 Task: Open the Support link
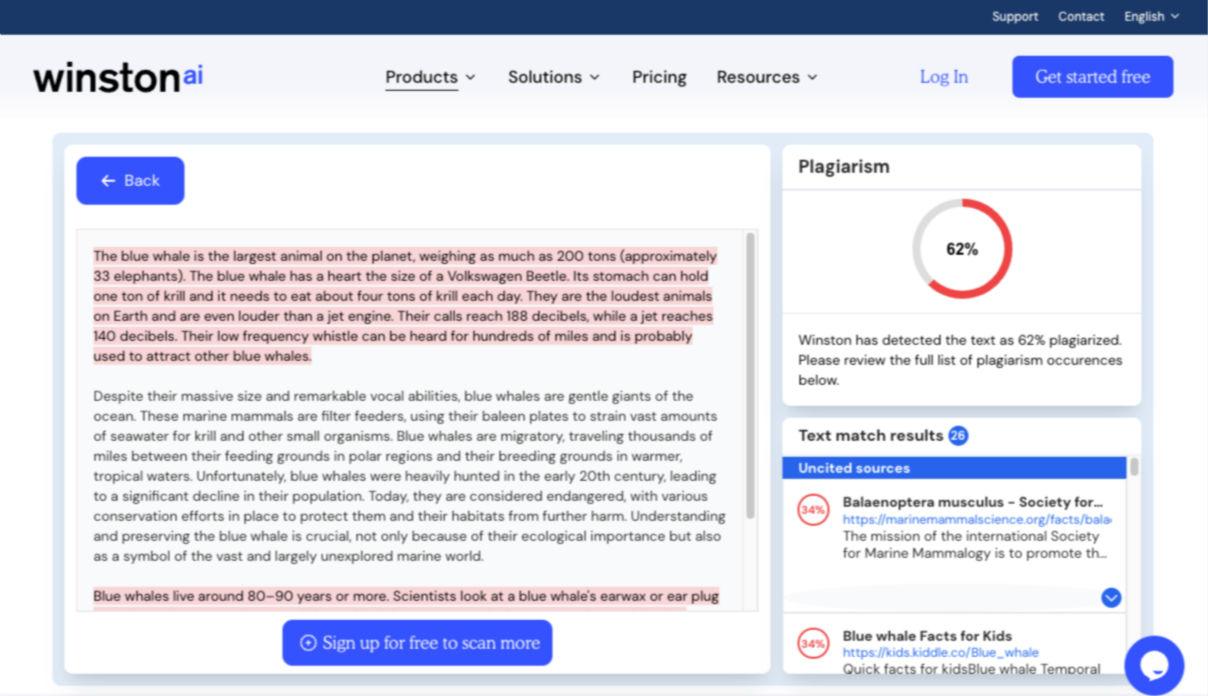click(x=1015, y=16)
